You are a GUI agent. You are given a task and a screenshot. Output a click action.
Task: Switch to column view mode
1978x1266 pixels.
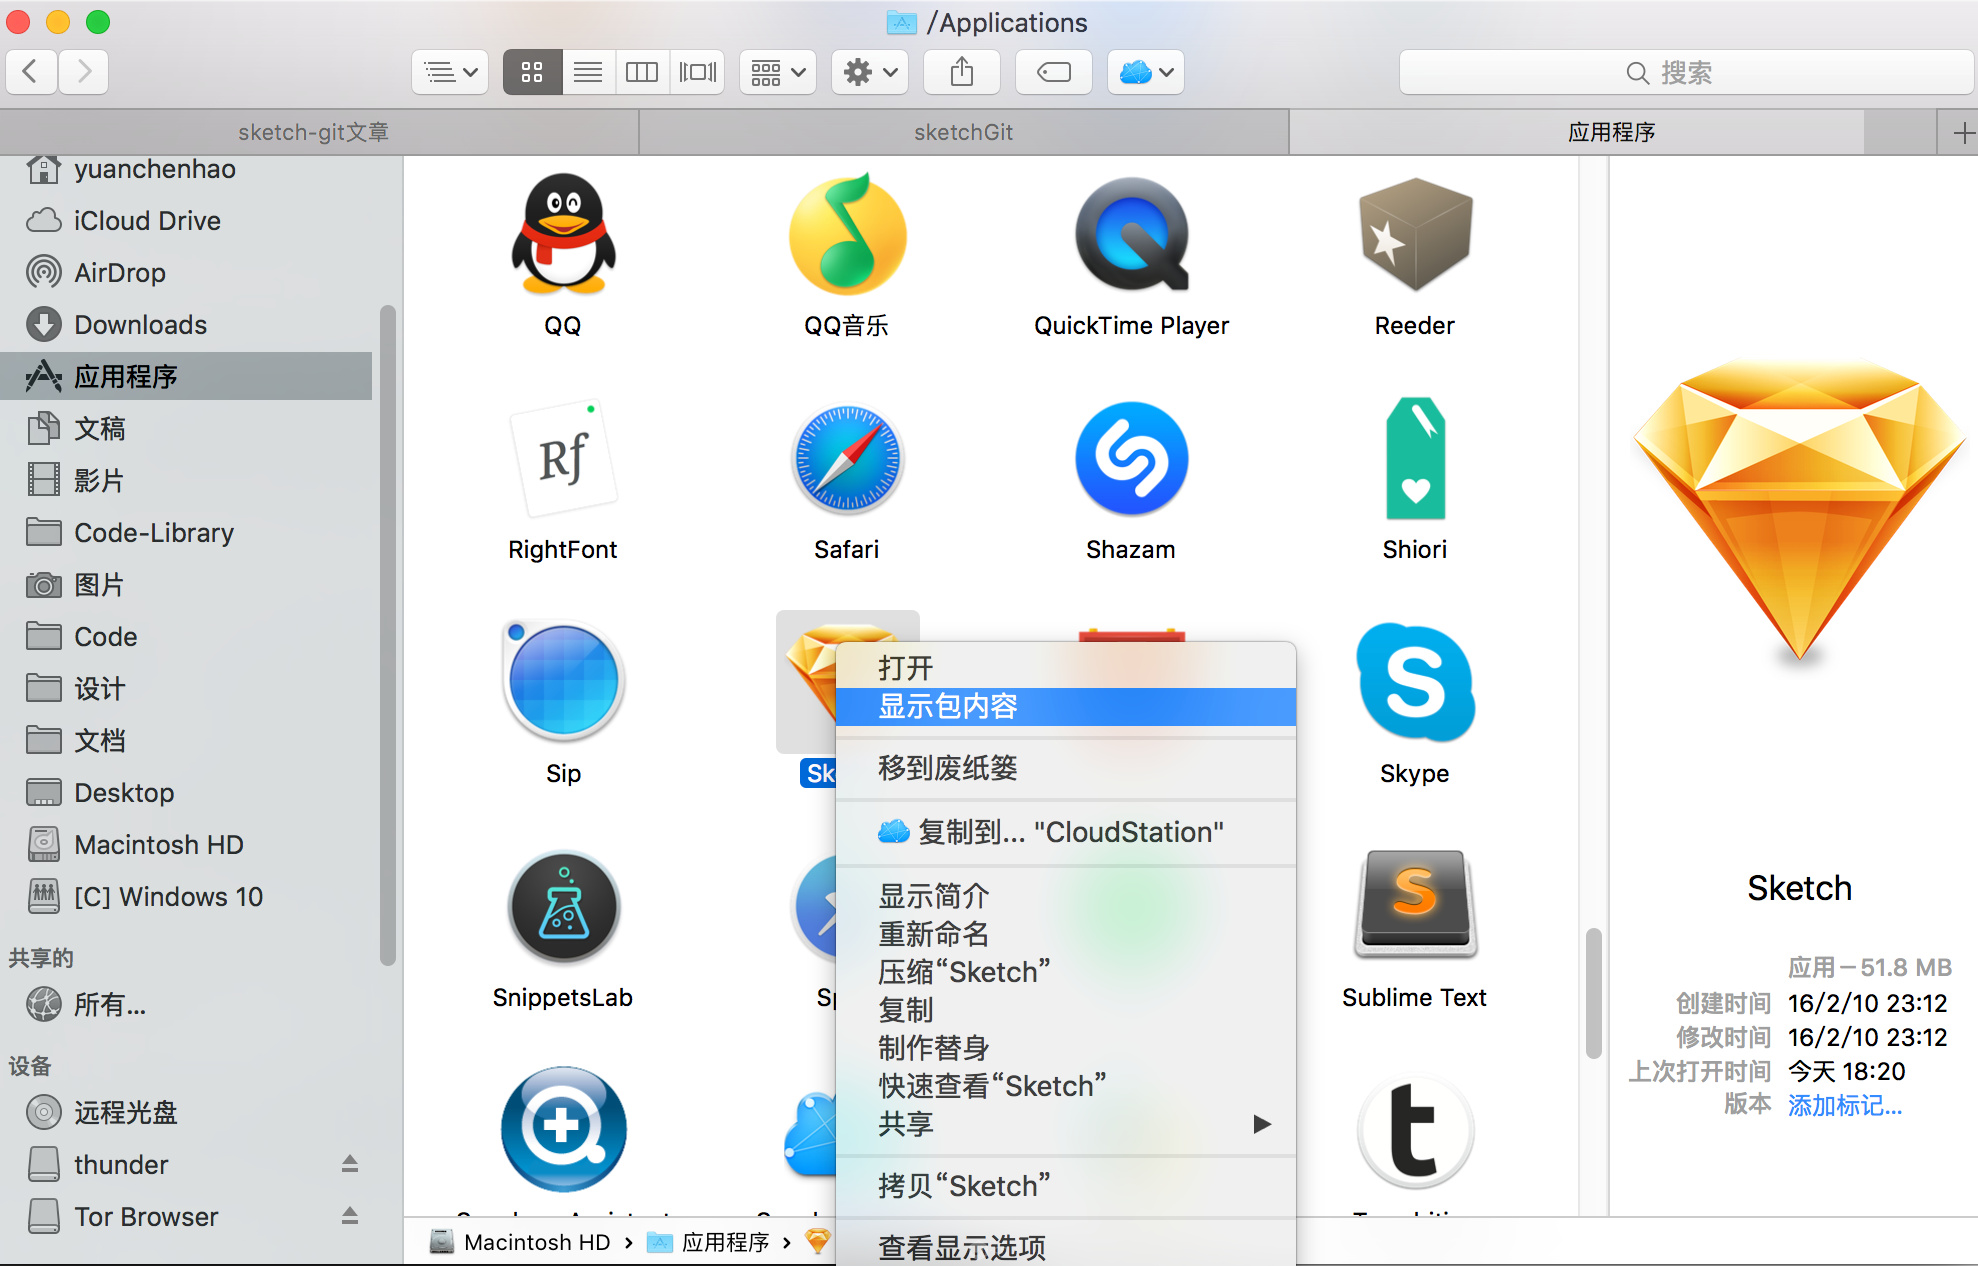(642, 72)
